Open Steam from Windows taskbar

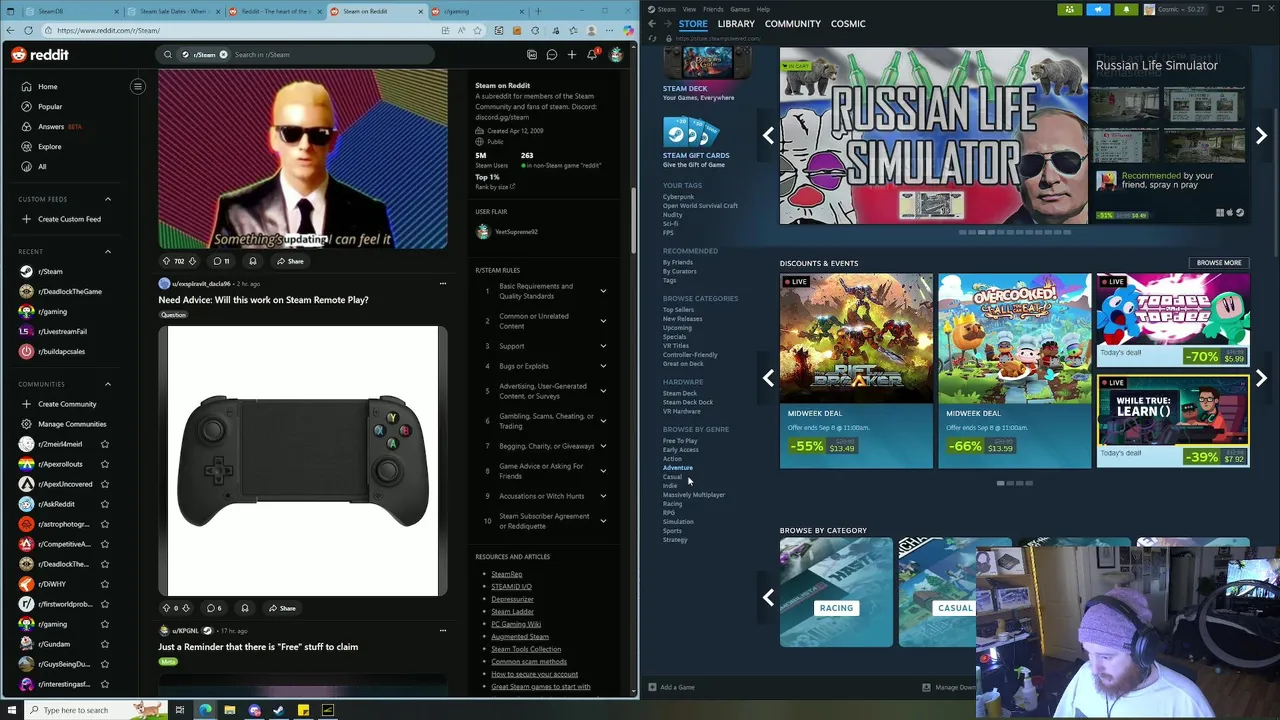(278, 710)
